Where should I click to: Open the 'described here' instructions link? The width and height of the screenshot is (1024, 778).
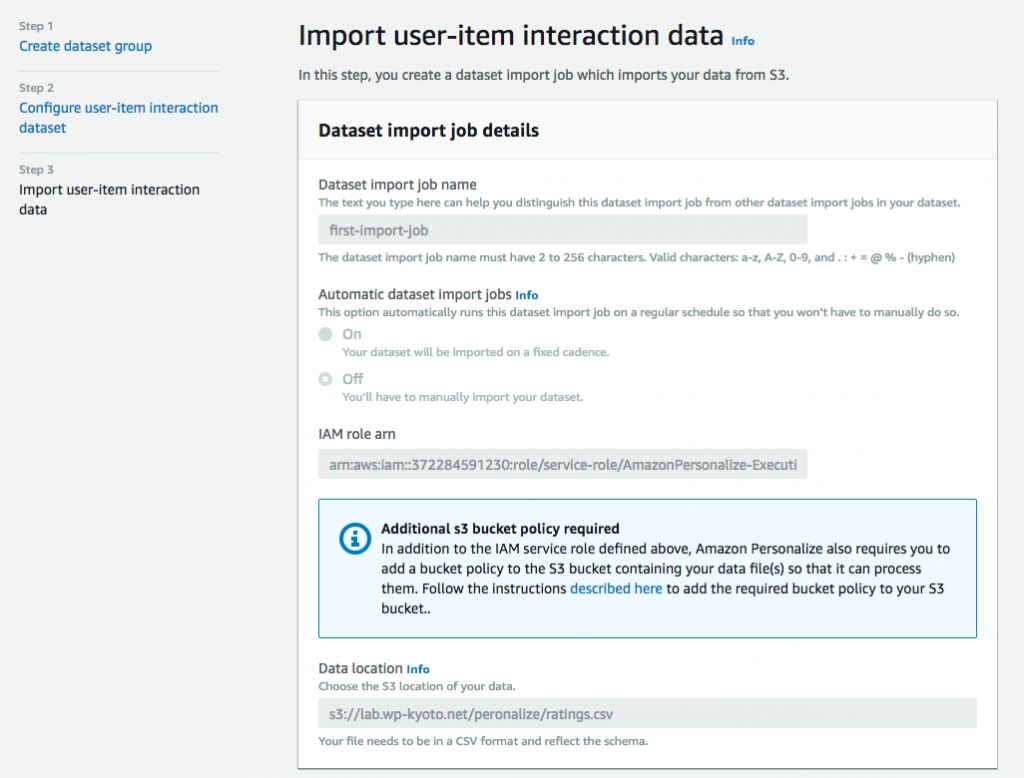tap(616, 589)
